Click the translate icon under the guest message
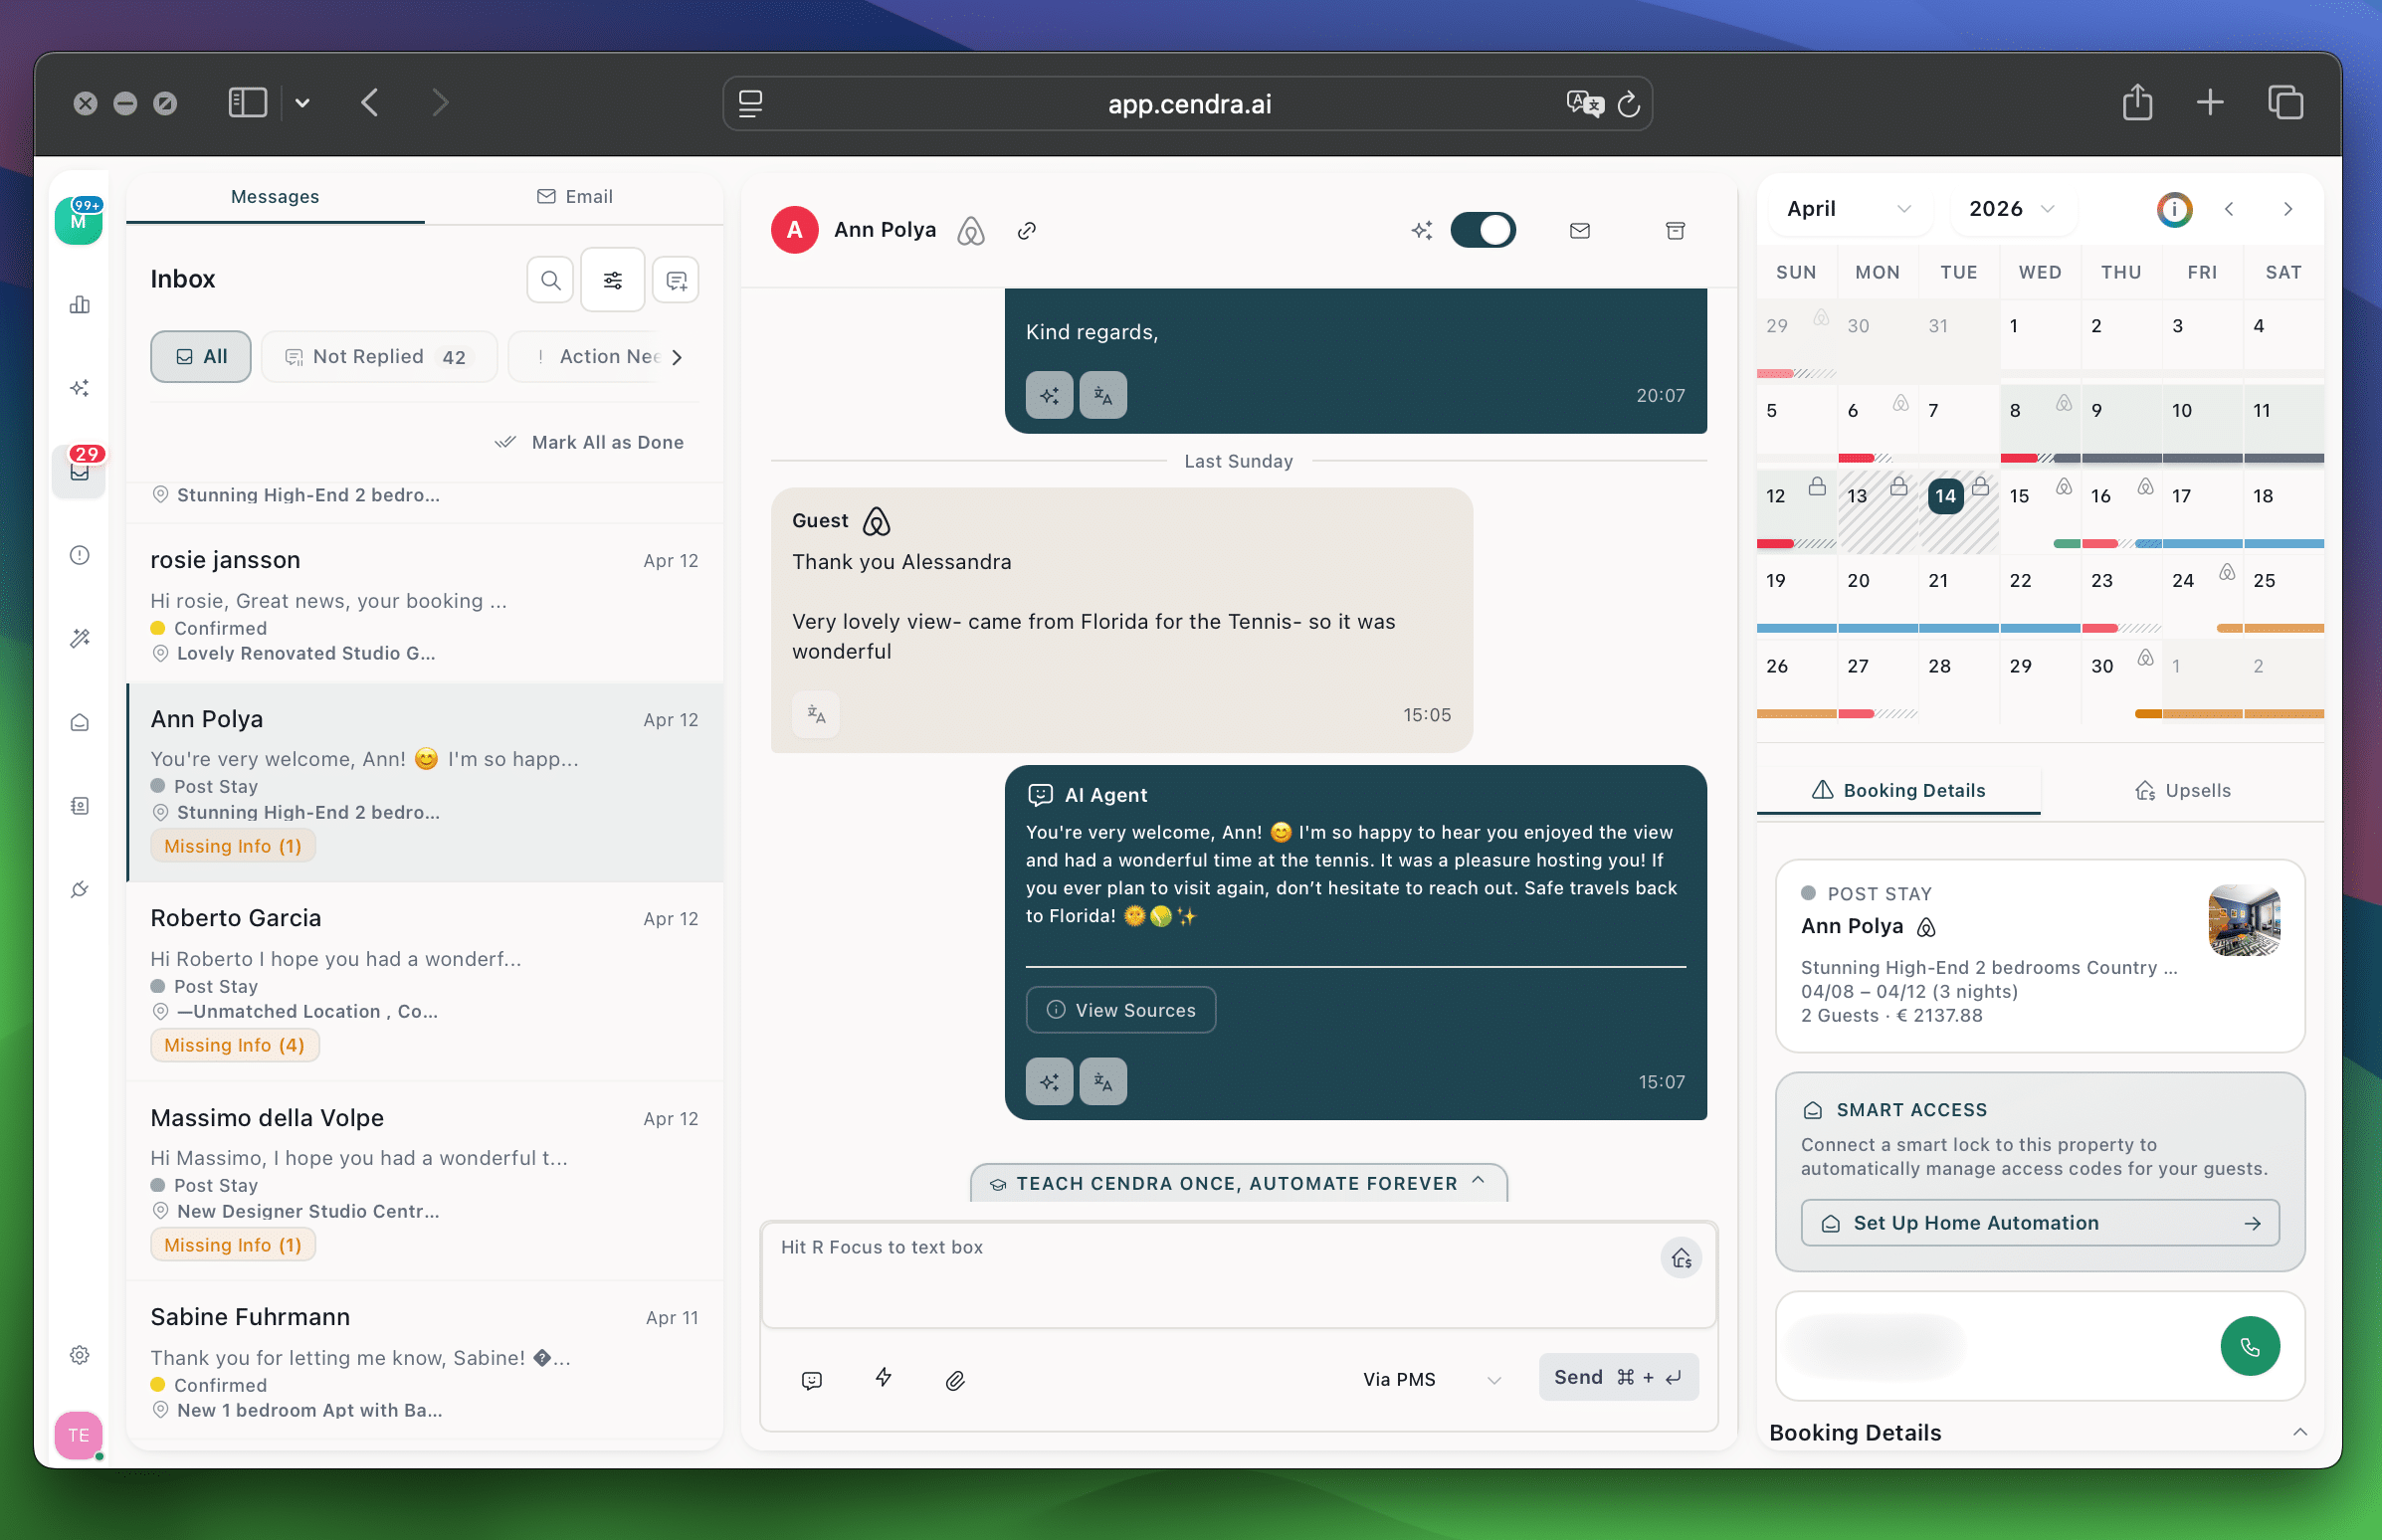 816,714
